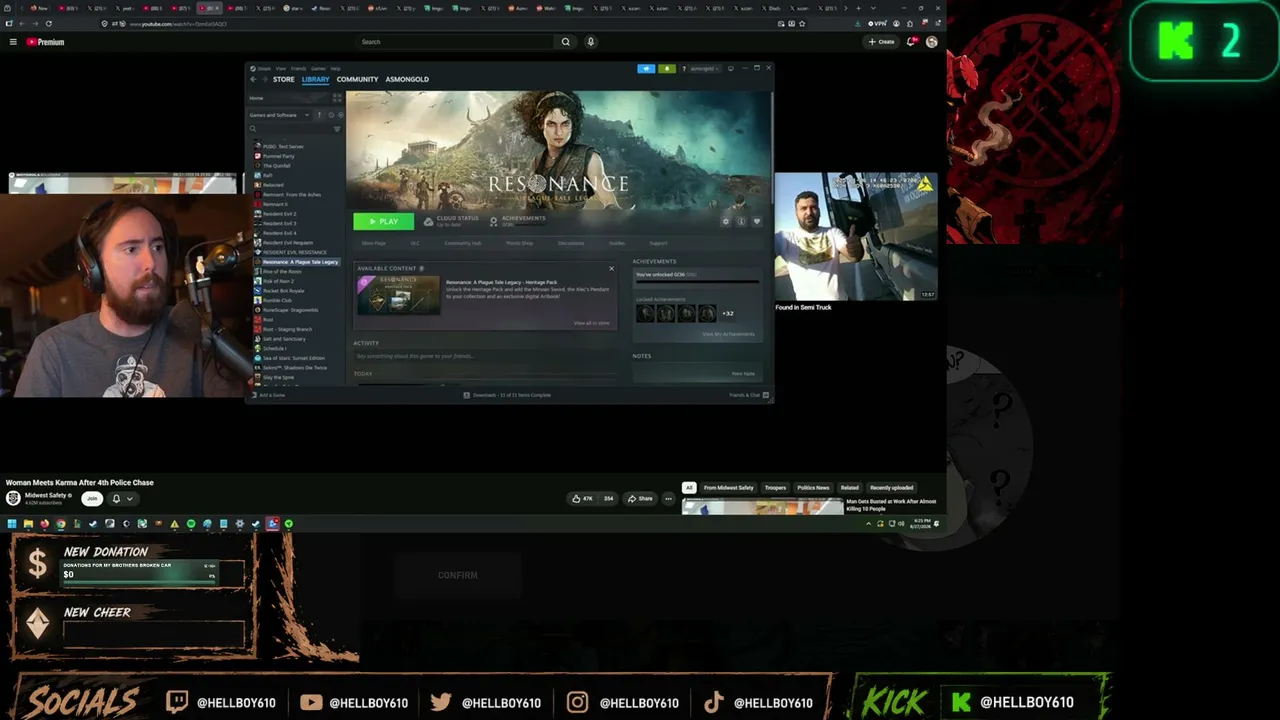This screenshot has height=720, width=1280.
Task: Select the 'Politics News' filter chip
Action: (813, 488)
